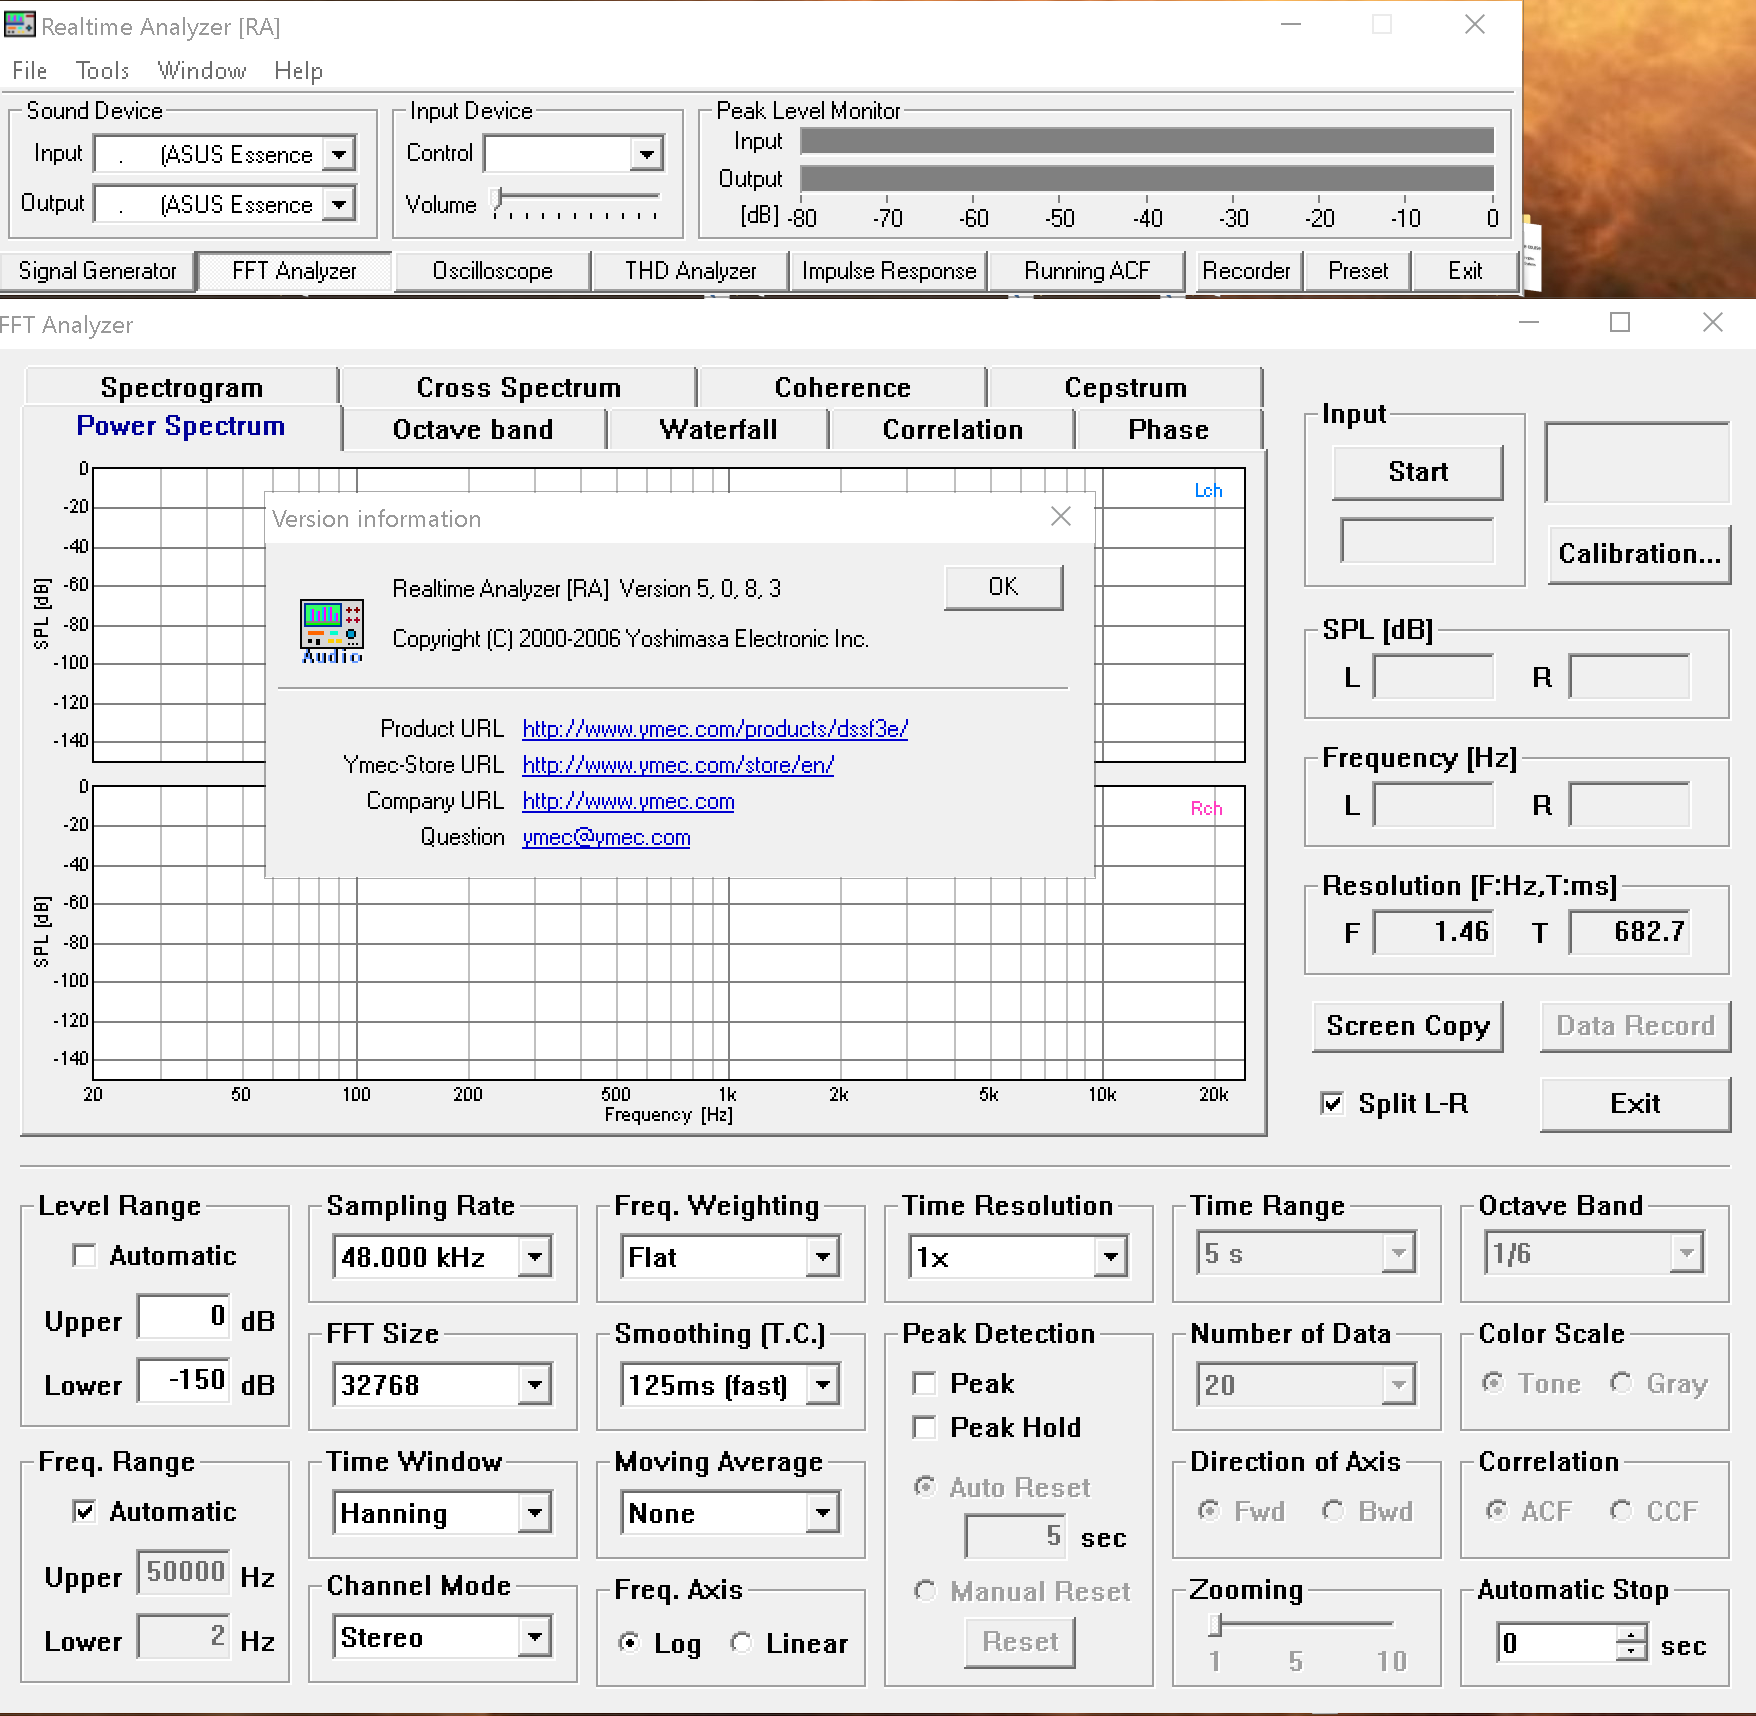Select the Gray color scale option
Screen dimensions: 1756x1716
(1621, 1382)
